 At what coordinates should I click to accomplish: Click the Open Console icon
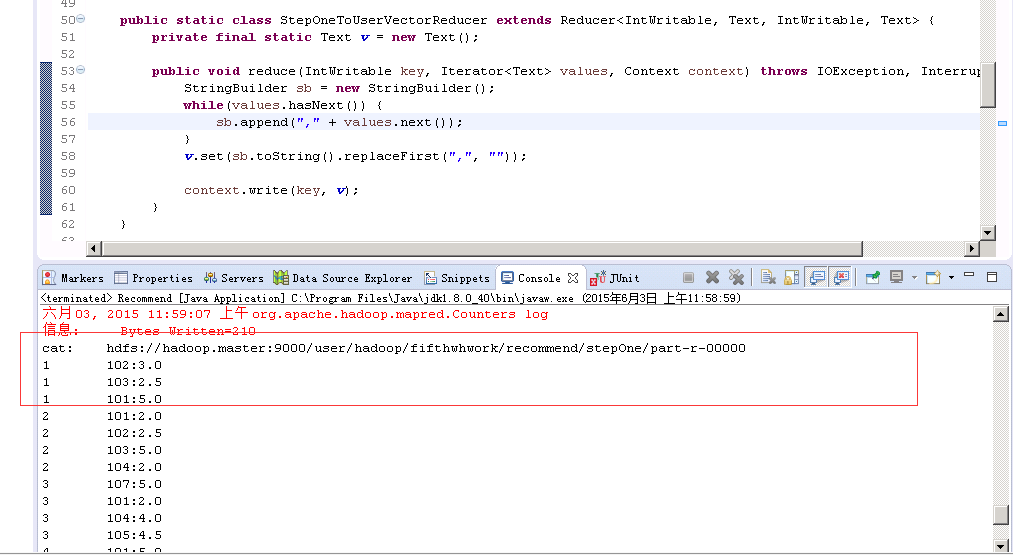click(933, 278)
